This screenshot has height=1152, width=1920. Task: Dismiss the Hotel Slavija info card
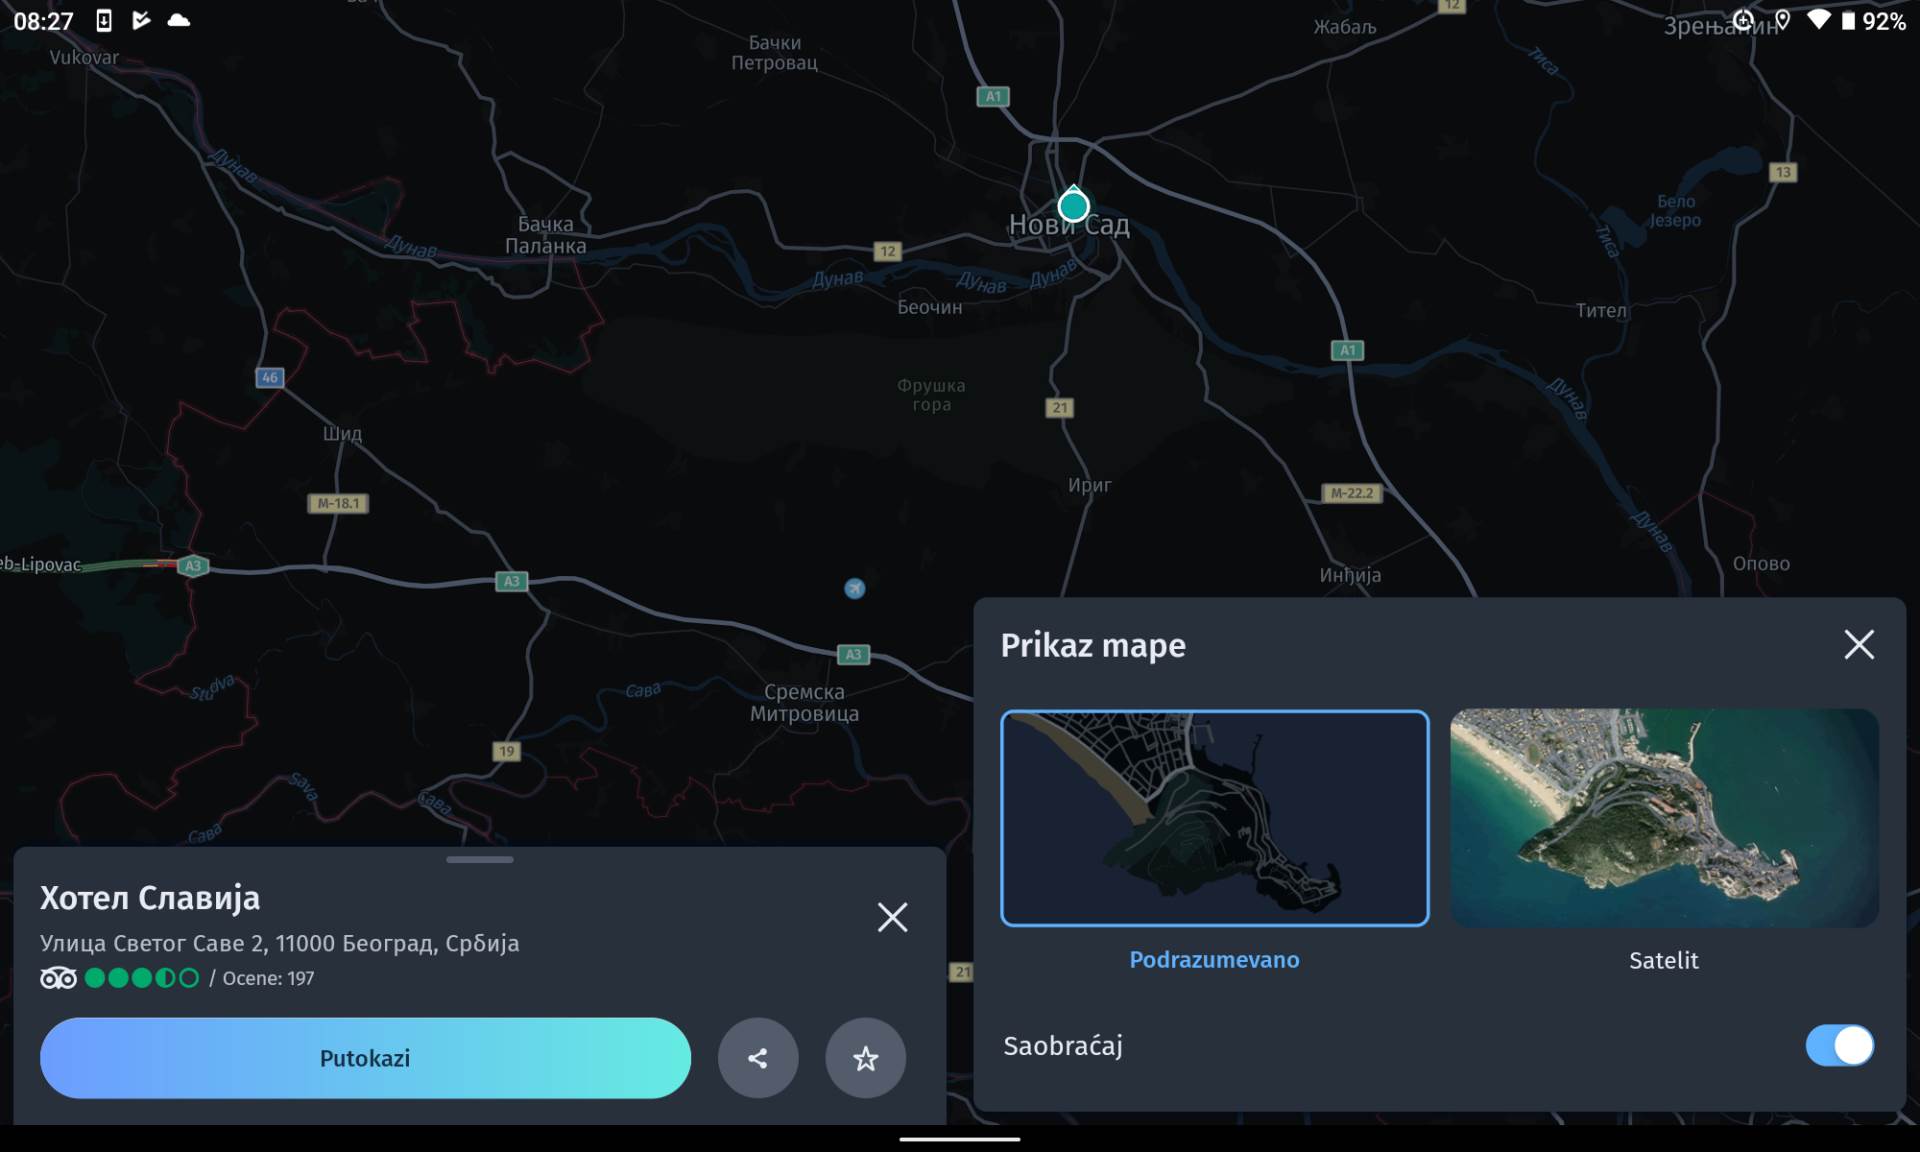(891, 917)
